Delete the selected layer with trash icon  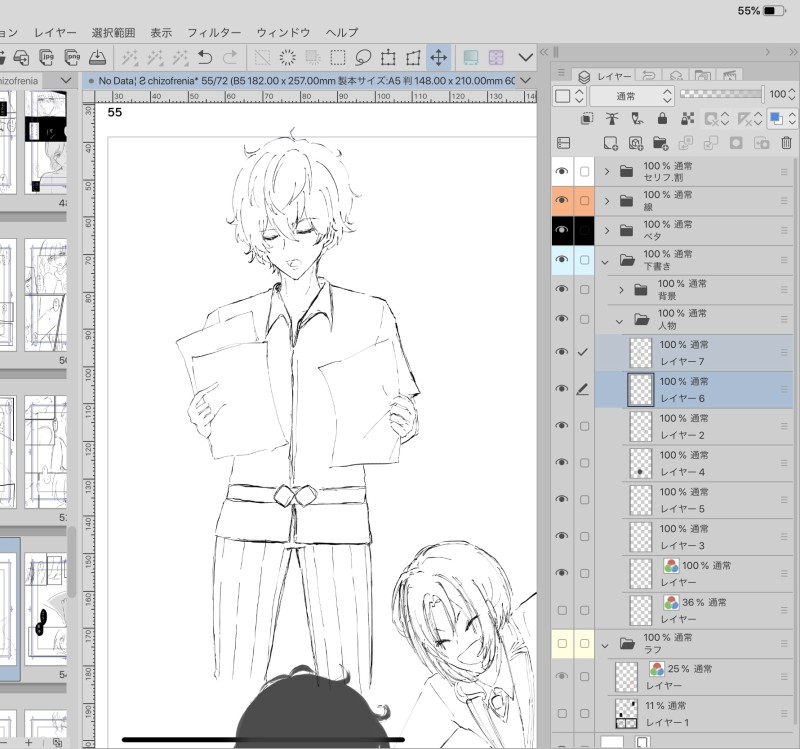pyautogui.click(x=786, y=143)
